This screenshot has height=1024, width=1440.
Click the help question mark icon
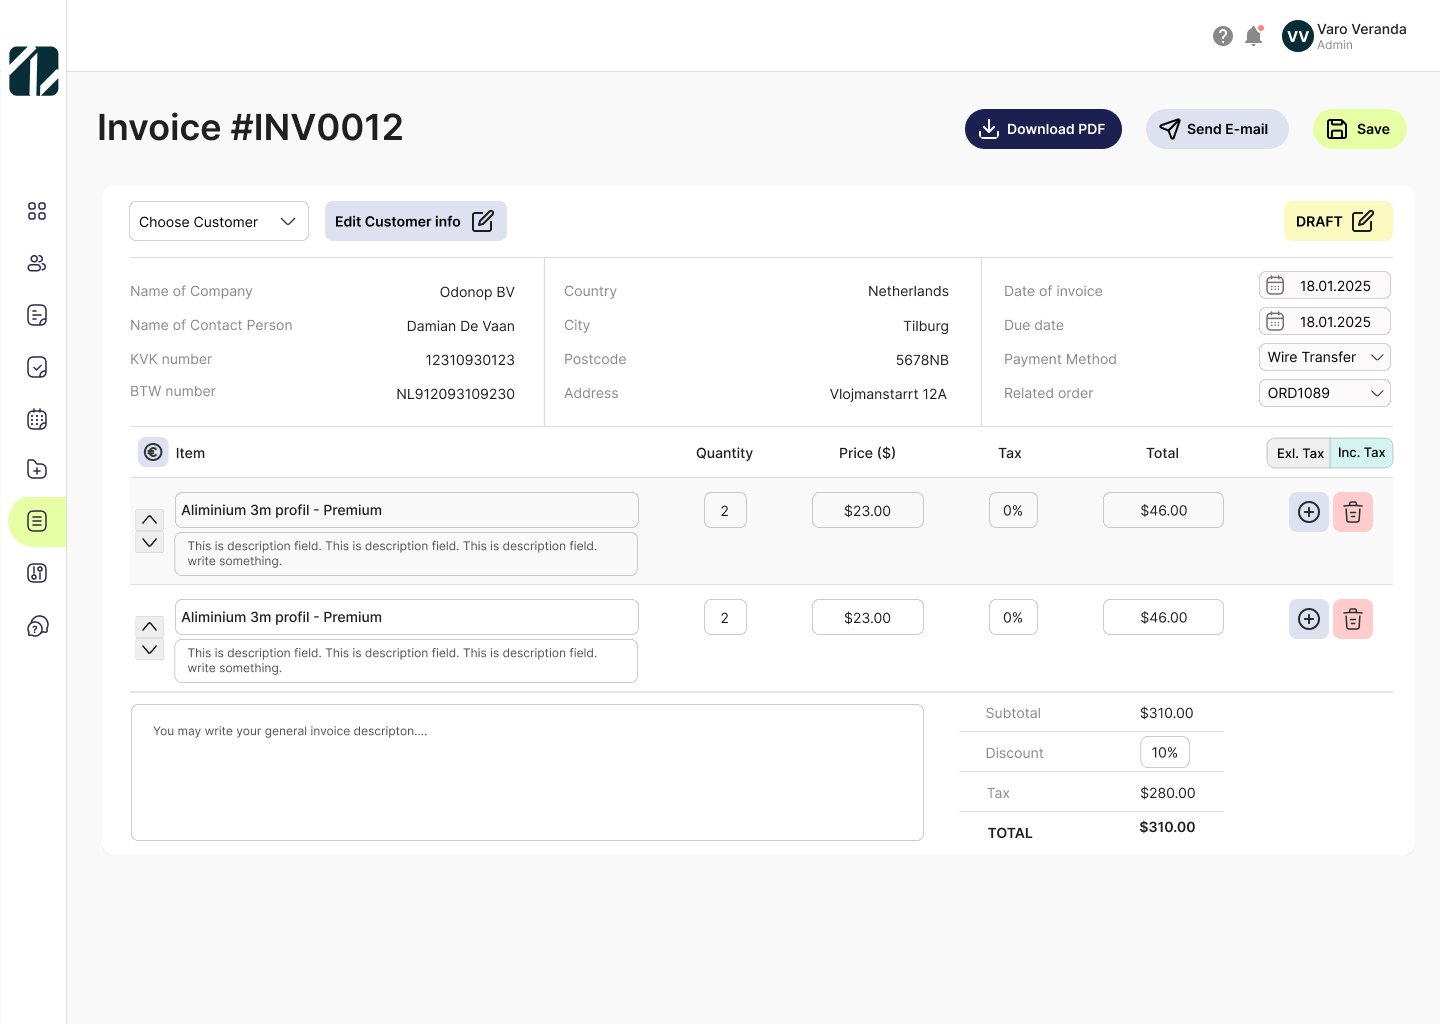[1222, 36]
